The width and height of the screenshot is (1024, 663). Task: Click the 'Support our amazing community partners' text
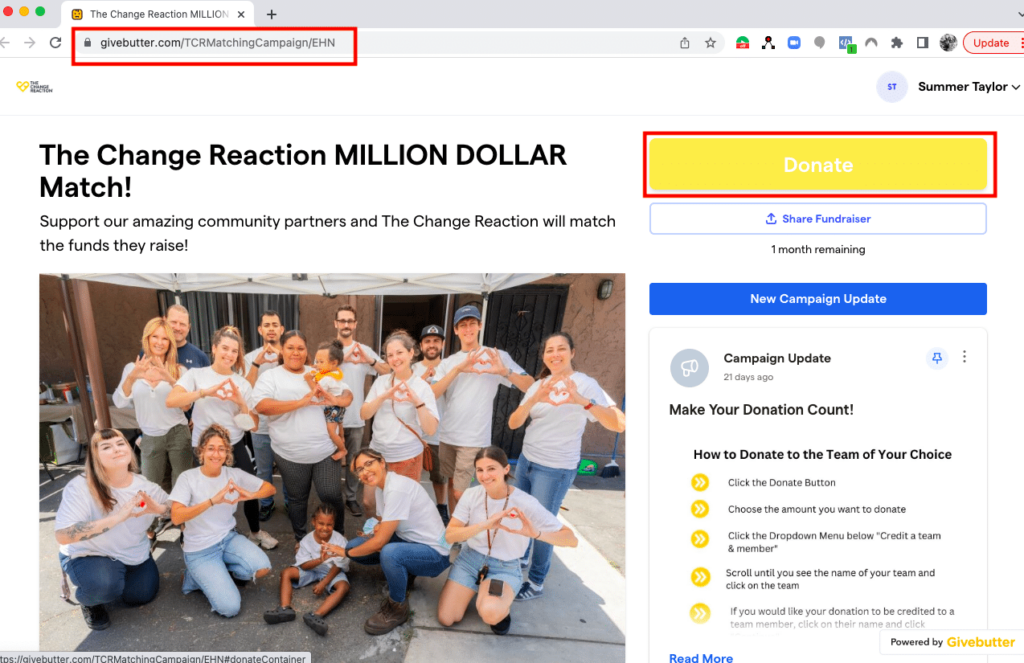click(327, 233)
